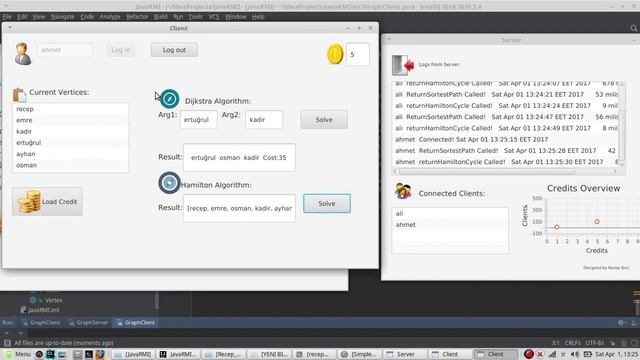Click the gold coin credit icon
The width and height of the screenshot is (640, 360).
tap(335, 54)
